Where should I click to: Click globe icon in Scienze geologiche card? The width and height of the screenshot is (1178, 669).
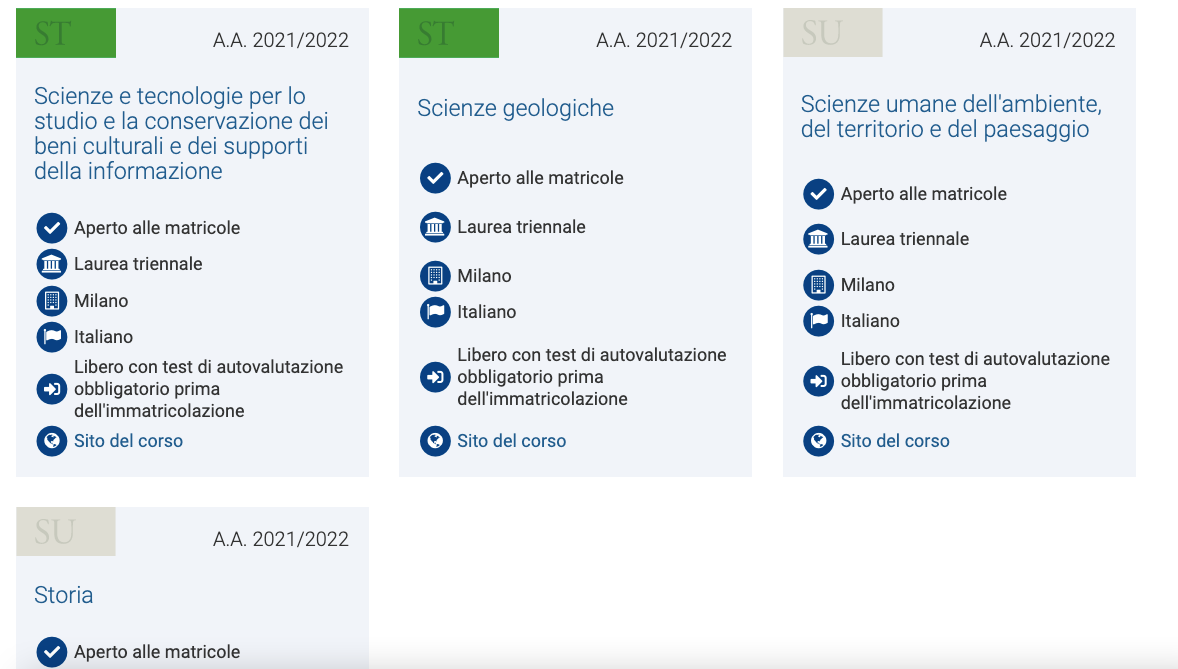435,440
